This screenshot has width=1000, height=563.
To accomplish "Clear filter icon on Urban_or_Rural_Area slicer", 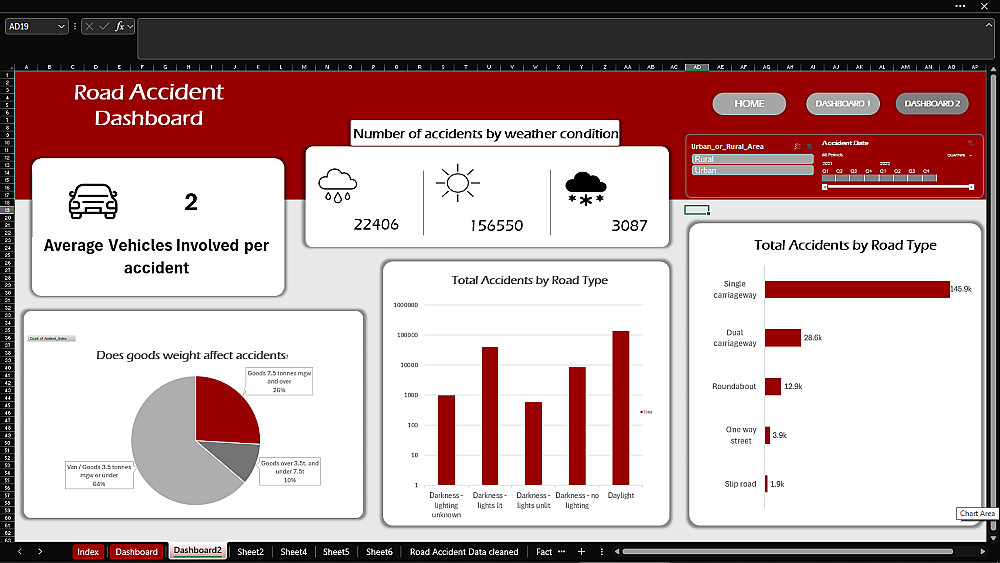I will (809, 147).
